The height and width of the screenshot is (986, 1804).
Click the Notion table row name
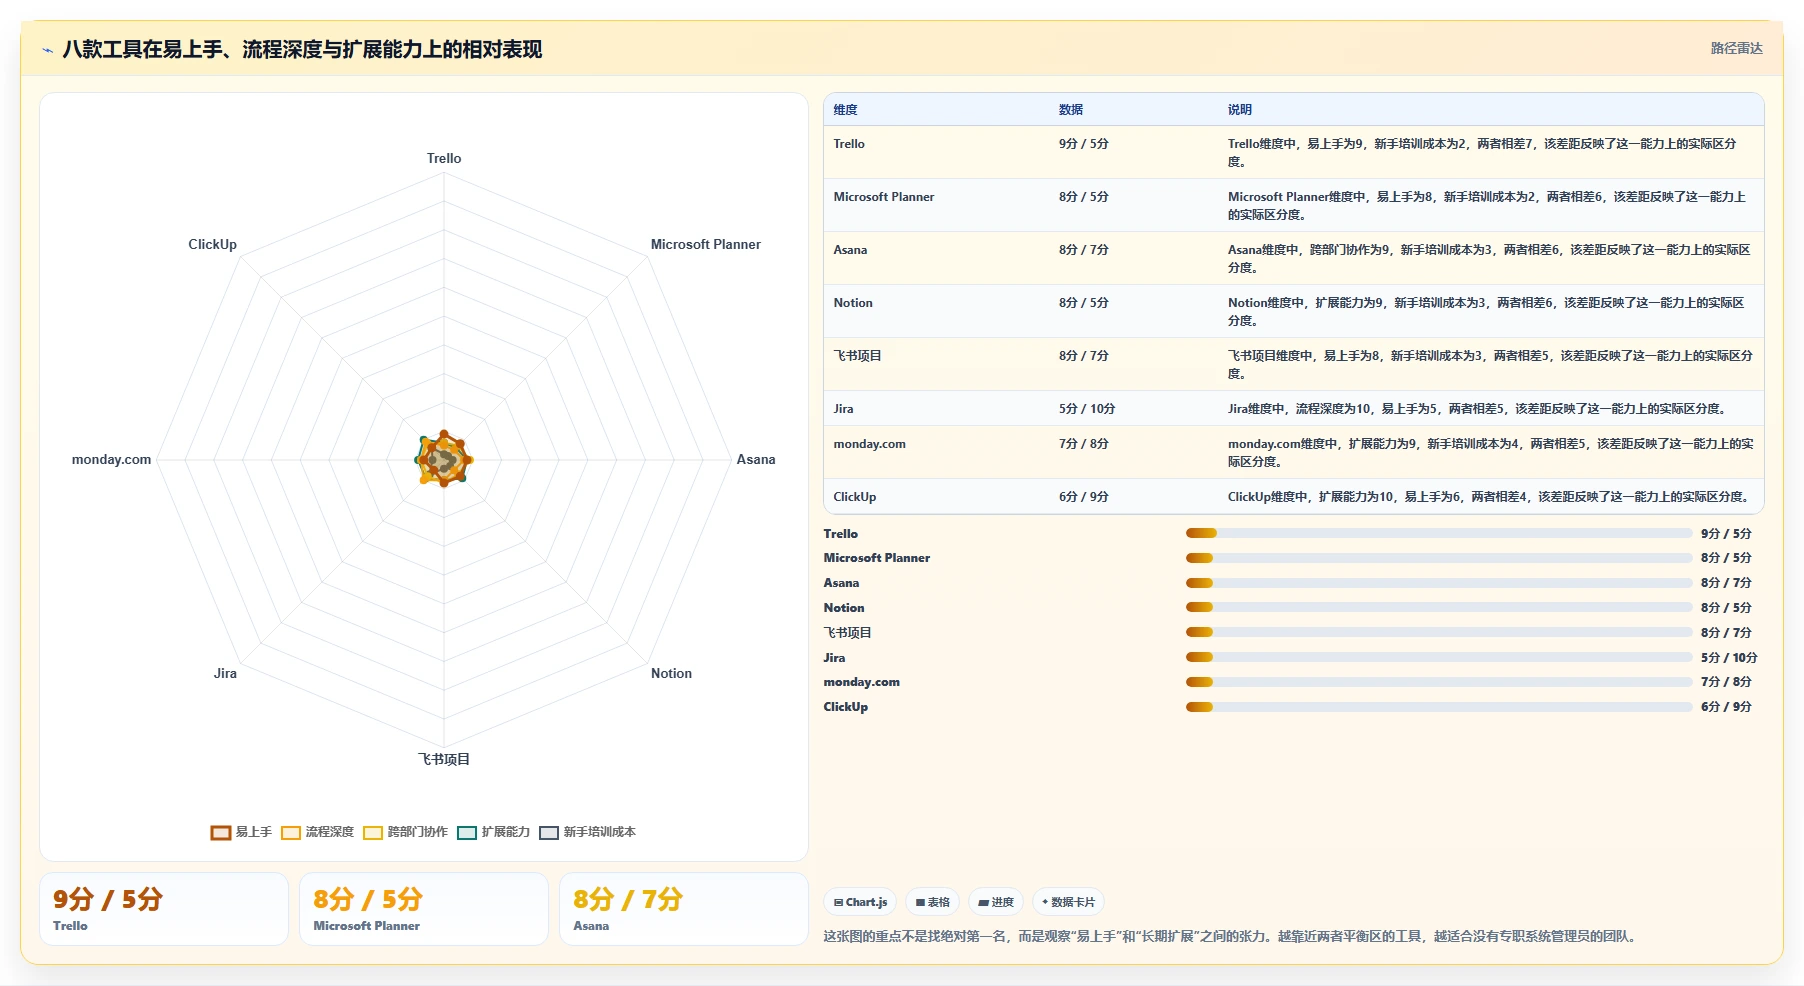(x=853, y=303)
